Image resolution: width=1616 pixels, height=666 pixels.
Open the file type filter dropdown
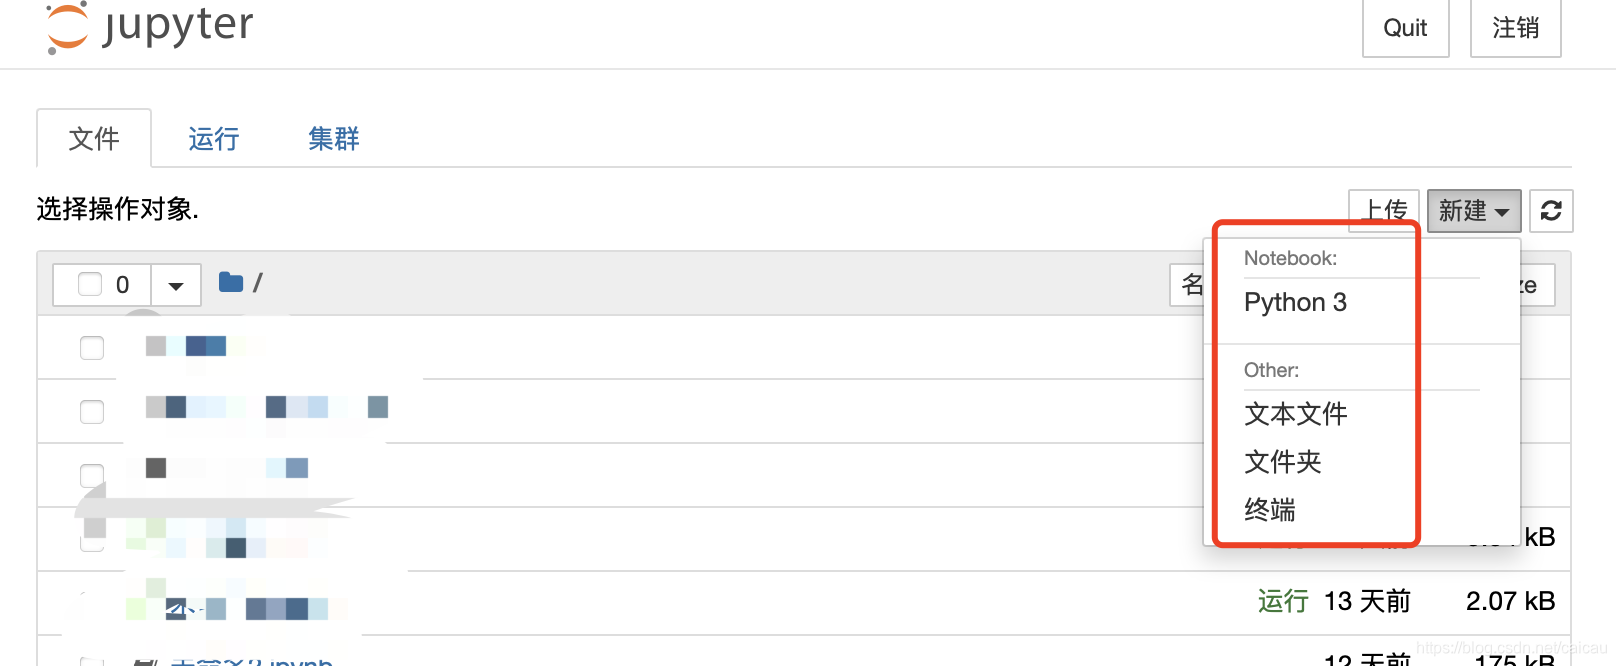click(176, 284)
